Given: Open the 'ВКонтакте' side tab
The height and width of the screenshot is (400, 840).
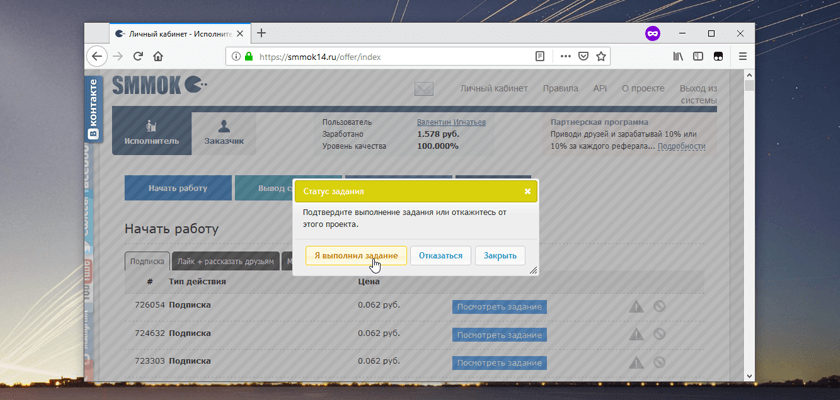Looking at the screenshot, I should pyautogui.click(x=93, y=109).
